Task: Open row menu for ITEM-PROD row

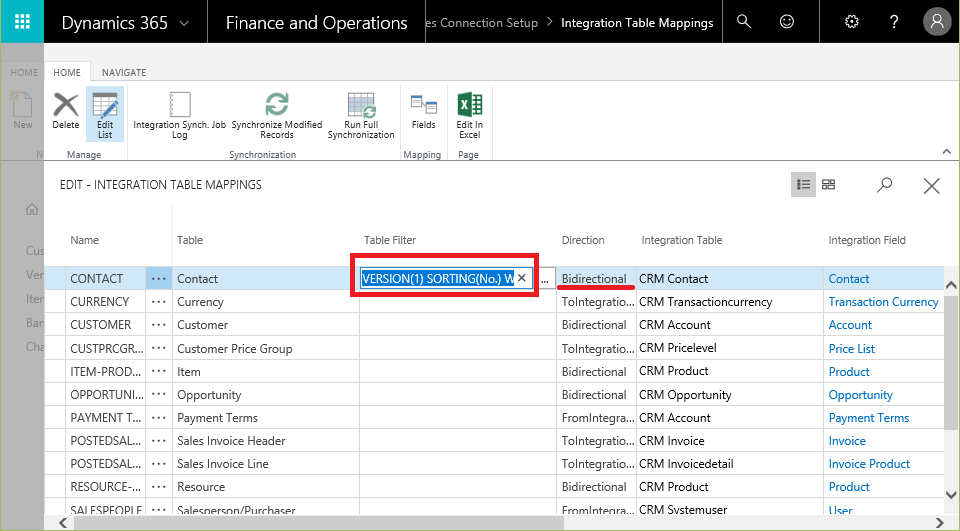Action: 159,372
